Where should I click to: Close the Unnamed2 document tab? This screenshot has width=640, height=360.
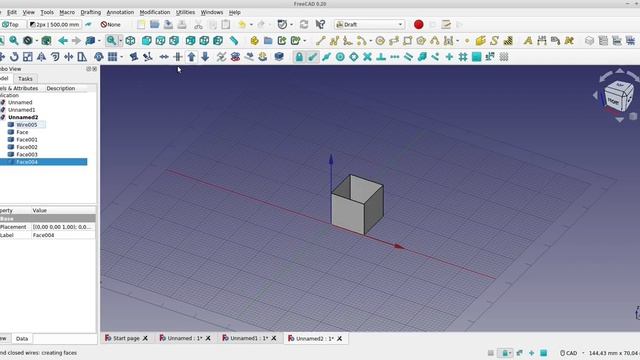tap(340, 338)
